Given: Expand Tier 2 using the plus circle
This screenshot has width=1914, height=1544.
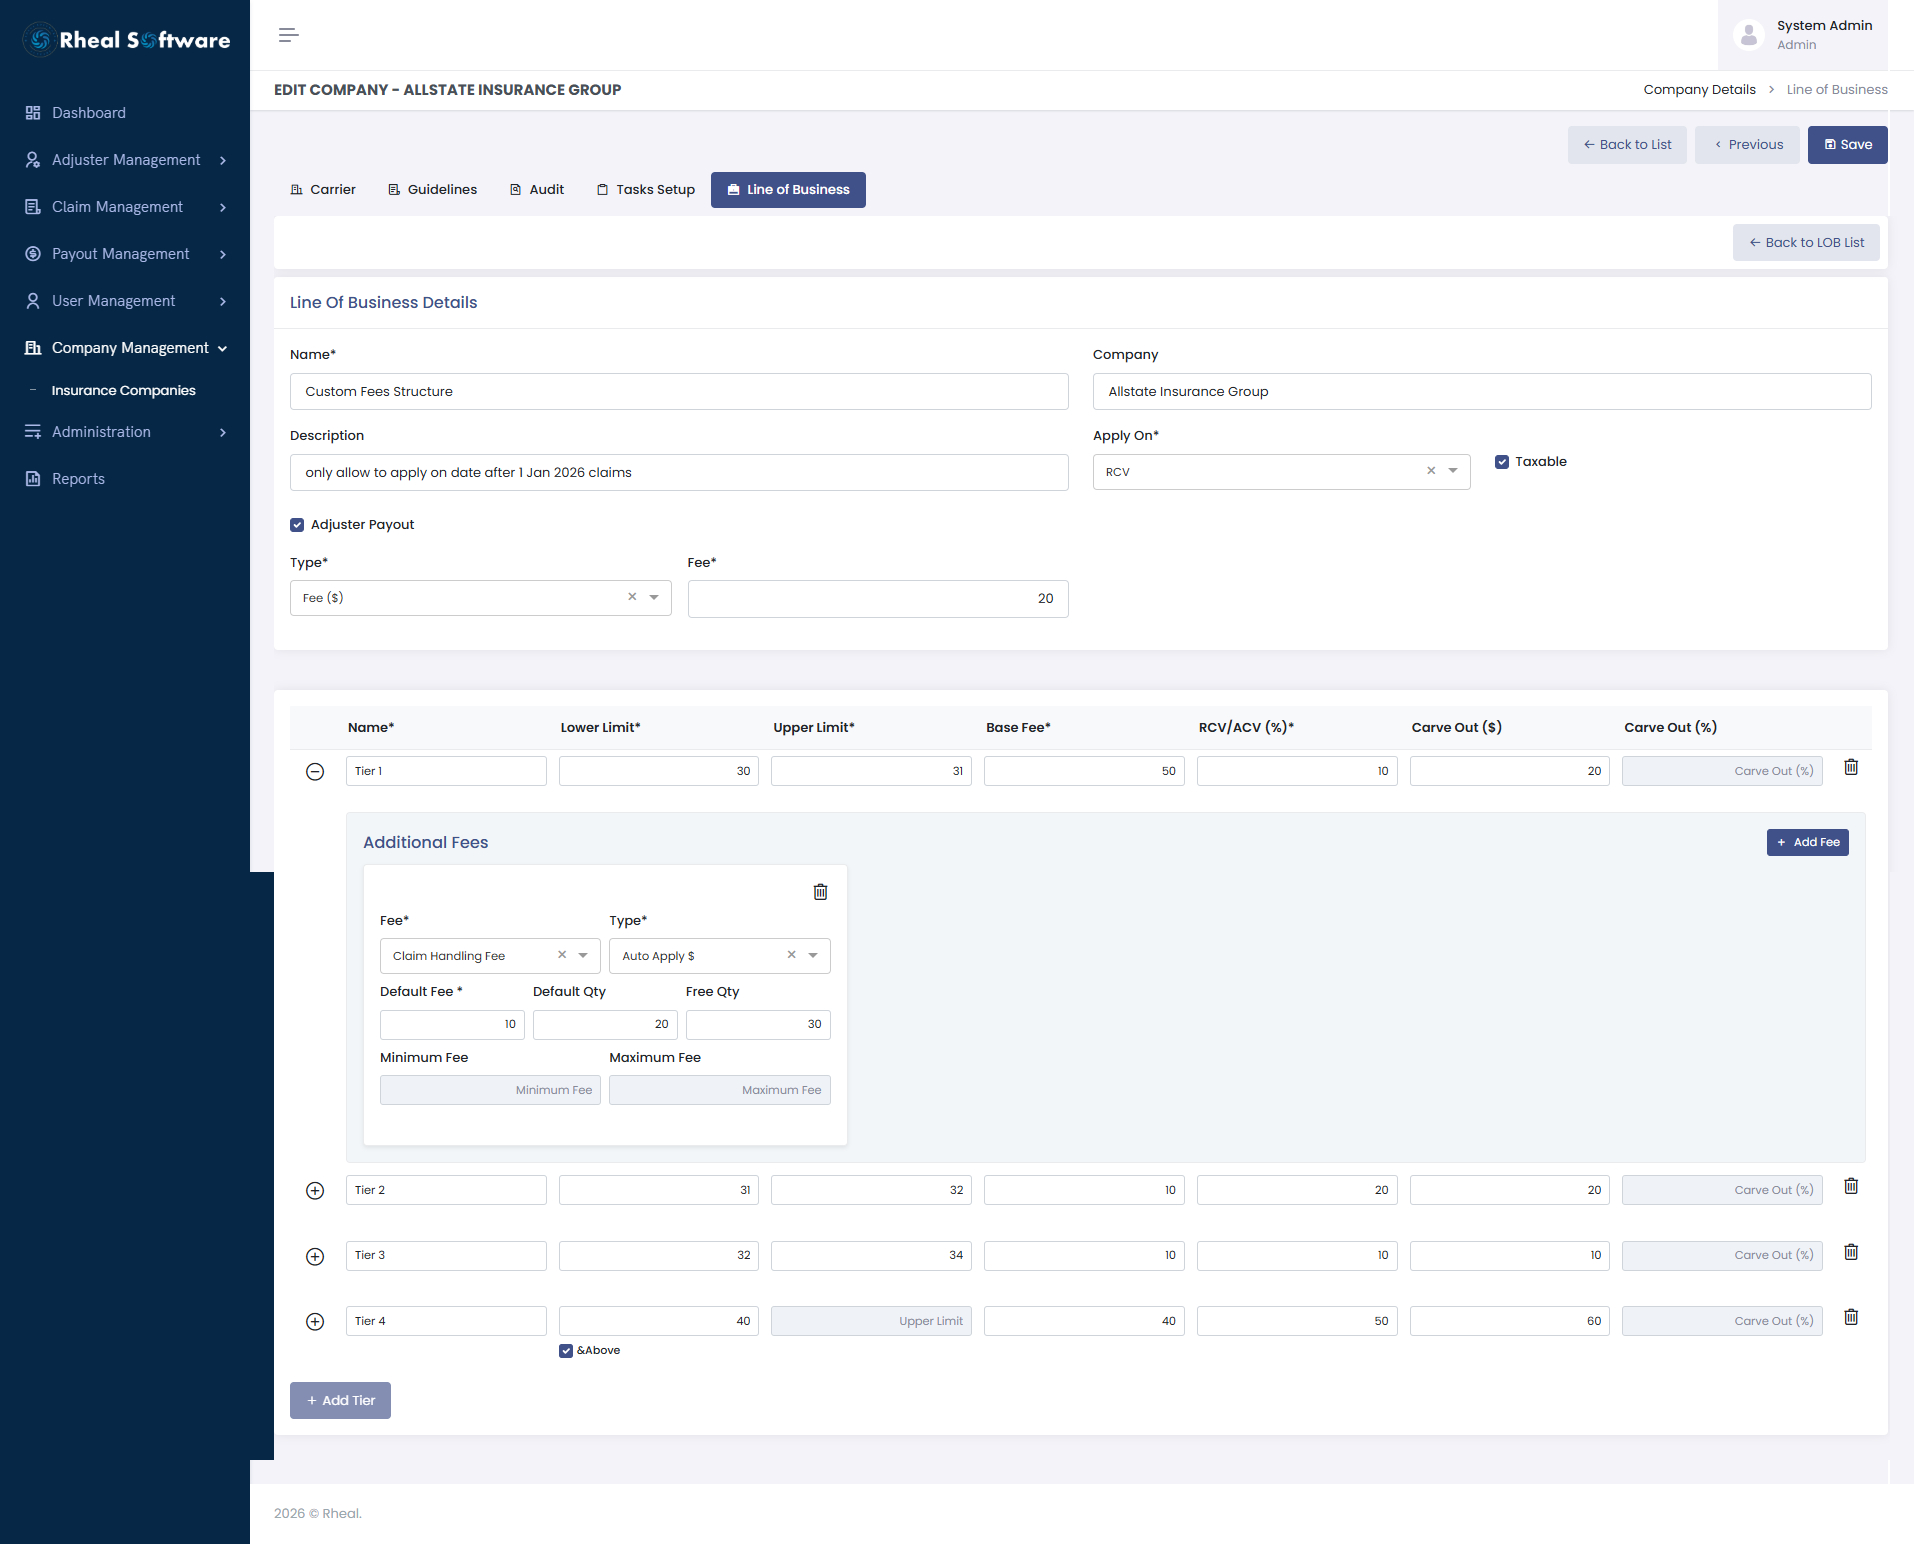Looking at the screenshot, I should (315, 1191).
